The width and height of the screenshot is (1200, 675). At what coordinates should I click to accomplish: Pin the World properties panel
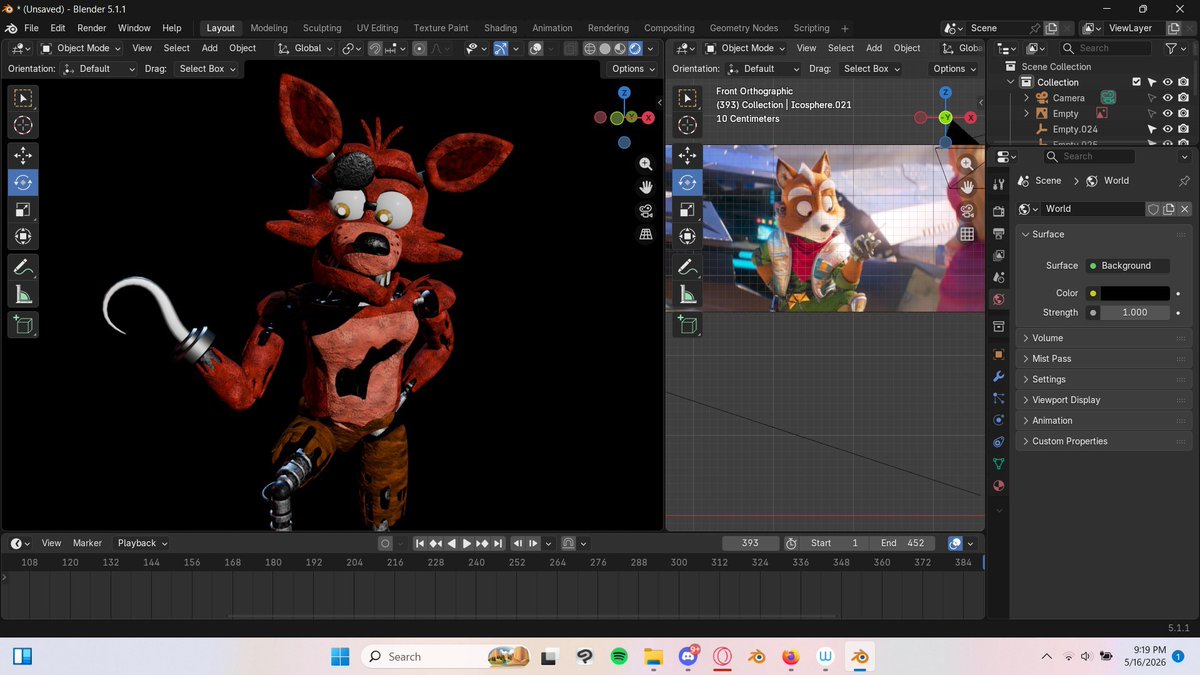click(x=1184, y=181)
